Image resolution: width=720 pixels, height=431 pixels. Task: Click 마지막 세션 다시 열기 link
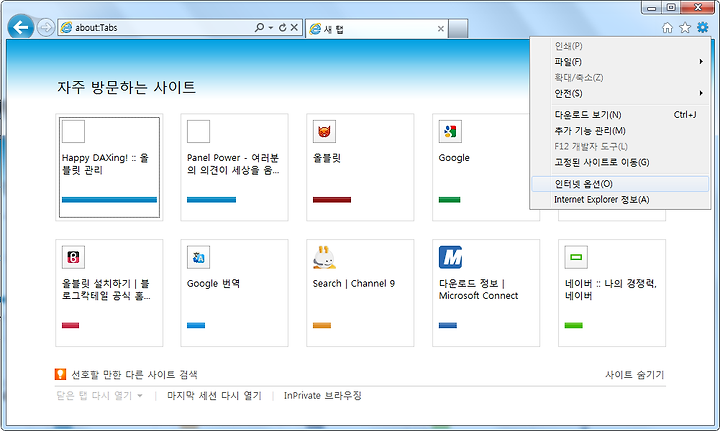pyautogui.click(x=214, y=396)
